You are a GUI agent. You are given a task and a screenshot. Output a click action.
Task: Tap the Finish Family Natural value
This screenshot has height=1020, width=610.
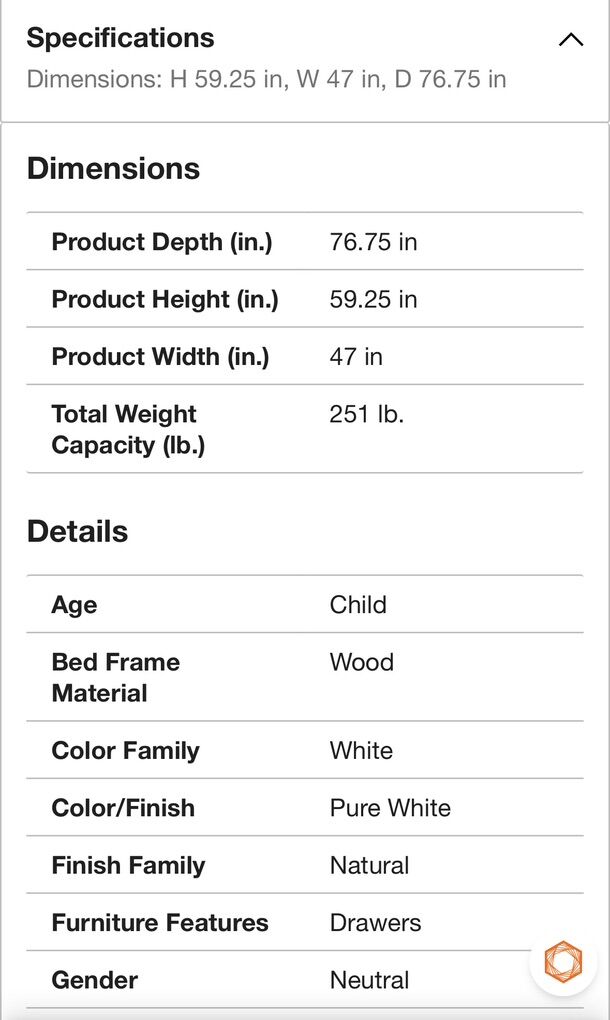point(369,865)
